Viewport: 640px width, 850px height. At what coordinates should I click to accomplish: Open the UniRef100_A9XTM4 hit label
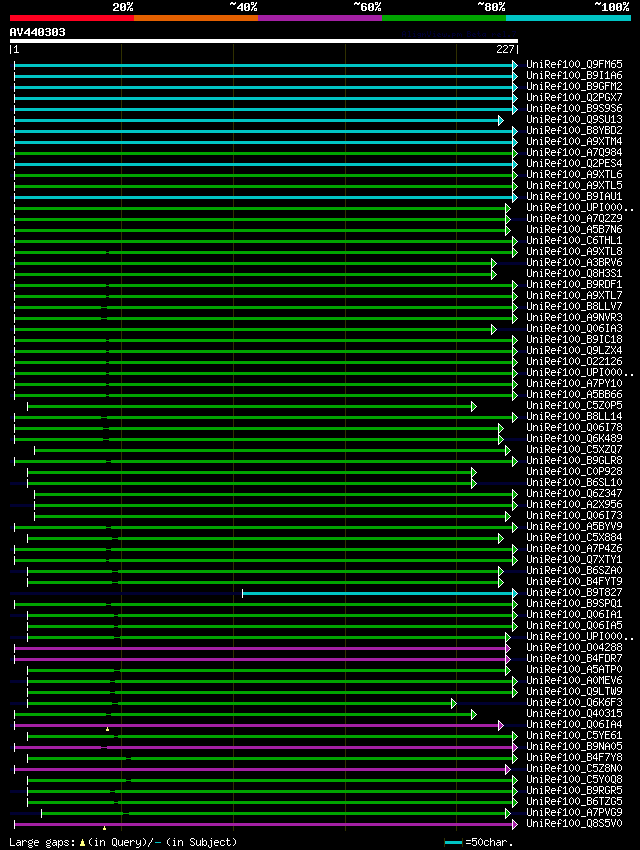(x=574, y=141)
